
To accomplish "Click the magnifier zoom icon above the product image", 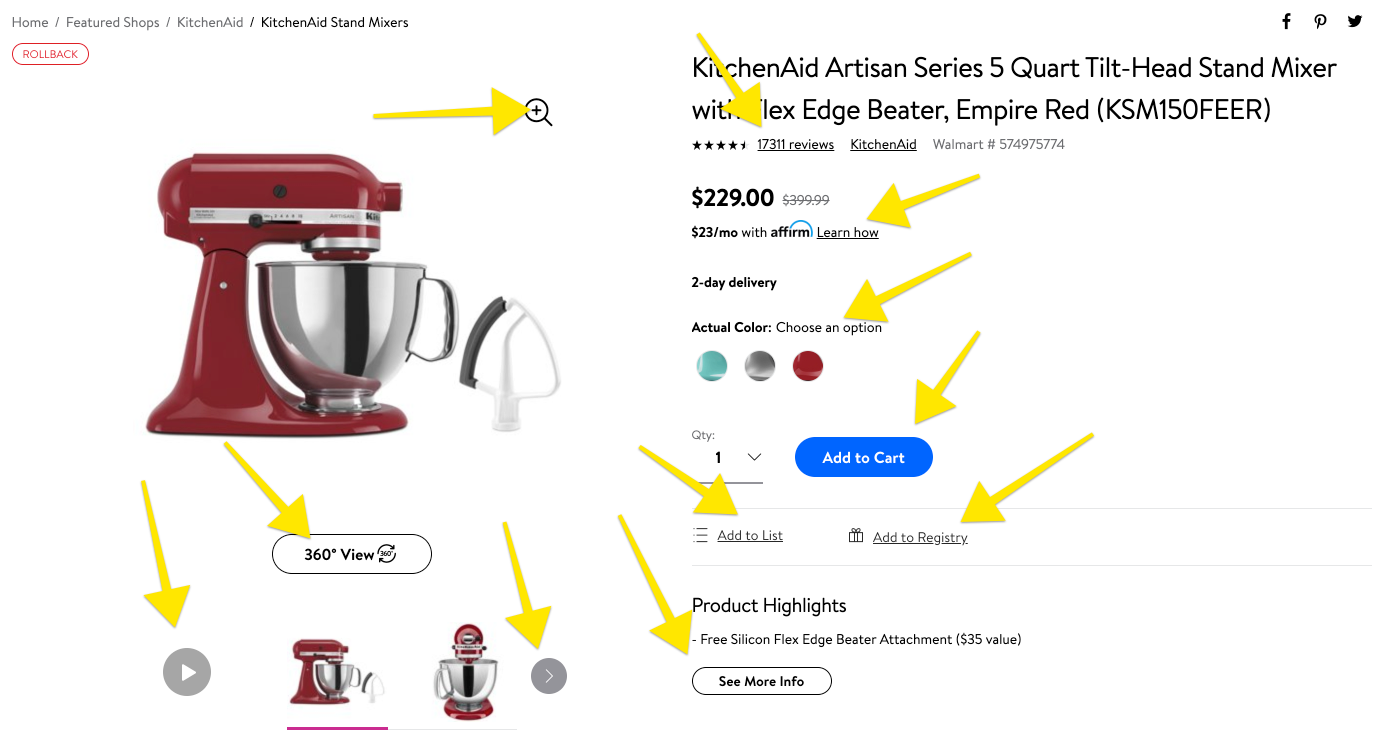I will pos(538,112).
